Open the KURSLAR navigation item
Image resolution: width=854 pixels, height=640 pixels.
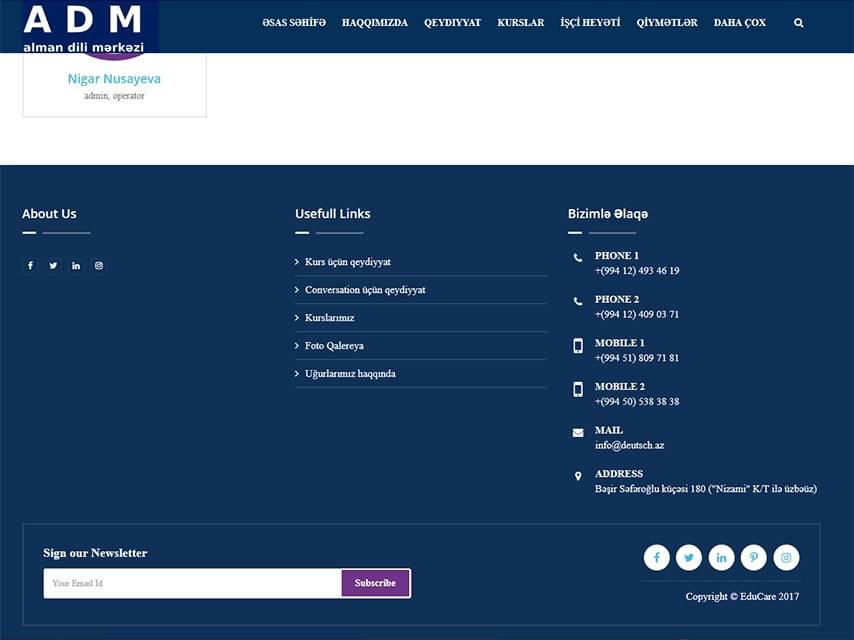[520, 23]
